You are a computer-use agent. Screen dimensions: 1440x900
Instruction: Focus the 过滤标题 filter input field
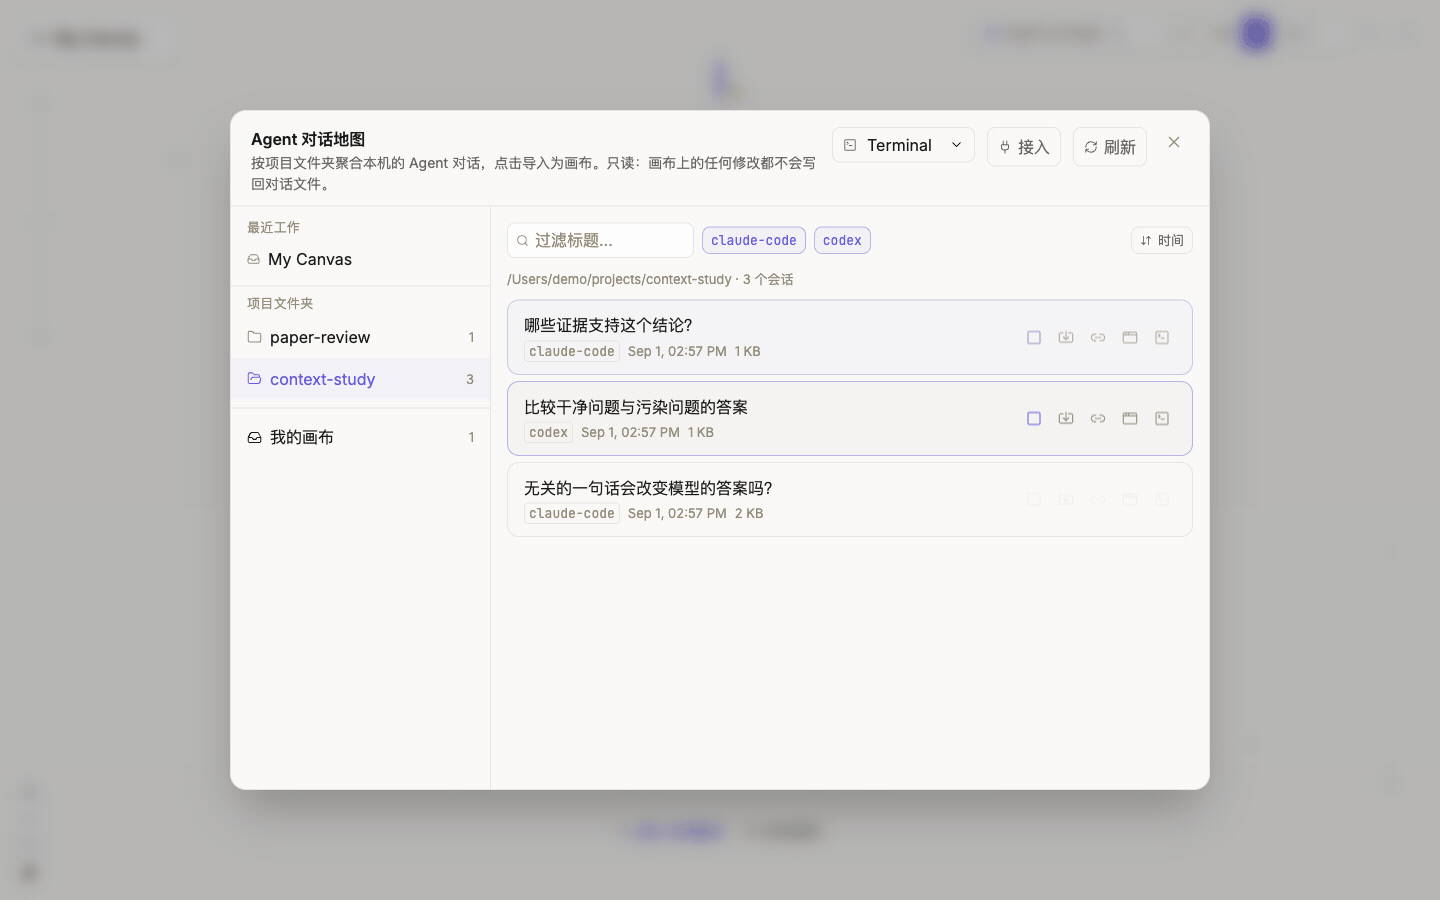[x=600, y=240]
